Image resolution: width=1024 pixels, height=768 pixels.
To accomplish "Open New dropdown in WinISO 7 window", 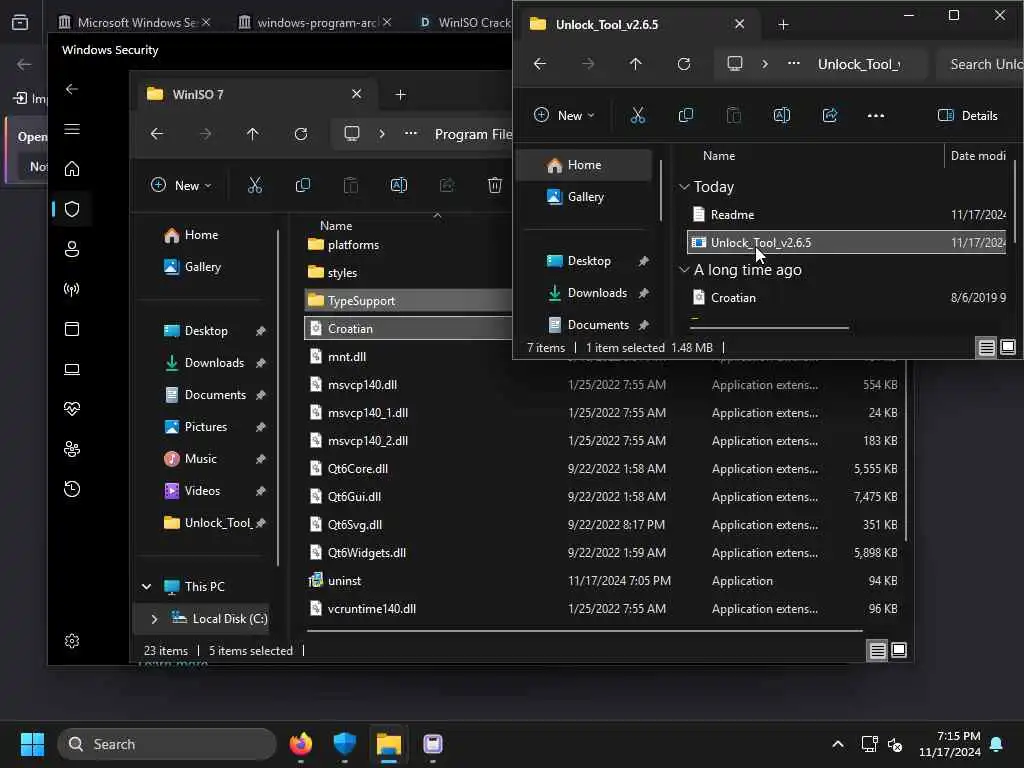I will (181, 185).
